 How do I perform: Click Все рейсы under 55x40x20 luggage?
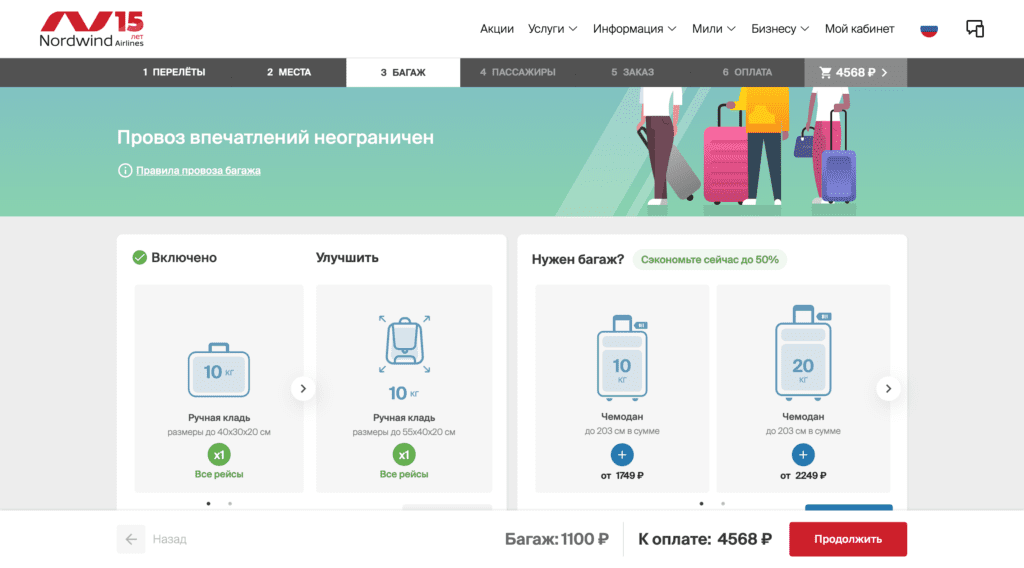404,474
